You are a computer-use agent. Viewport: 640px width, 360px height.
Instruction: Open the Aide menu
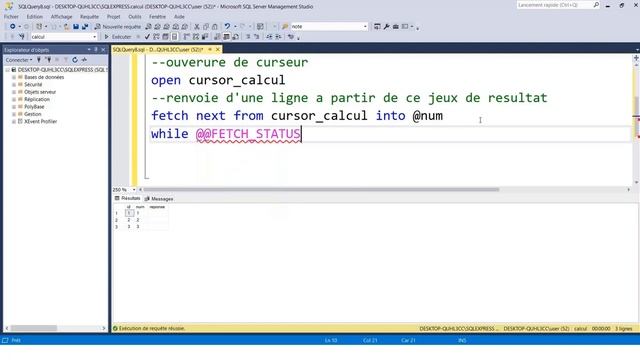click(179, 17)
